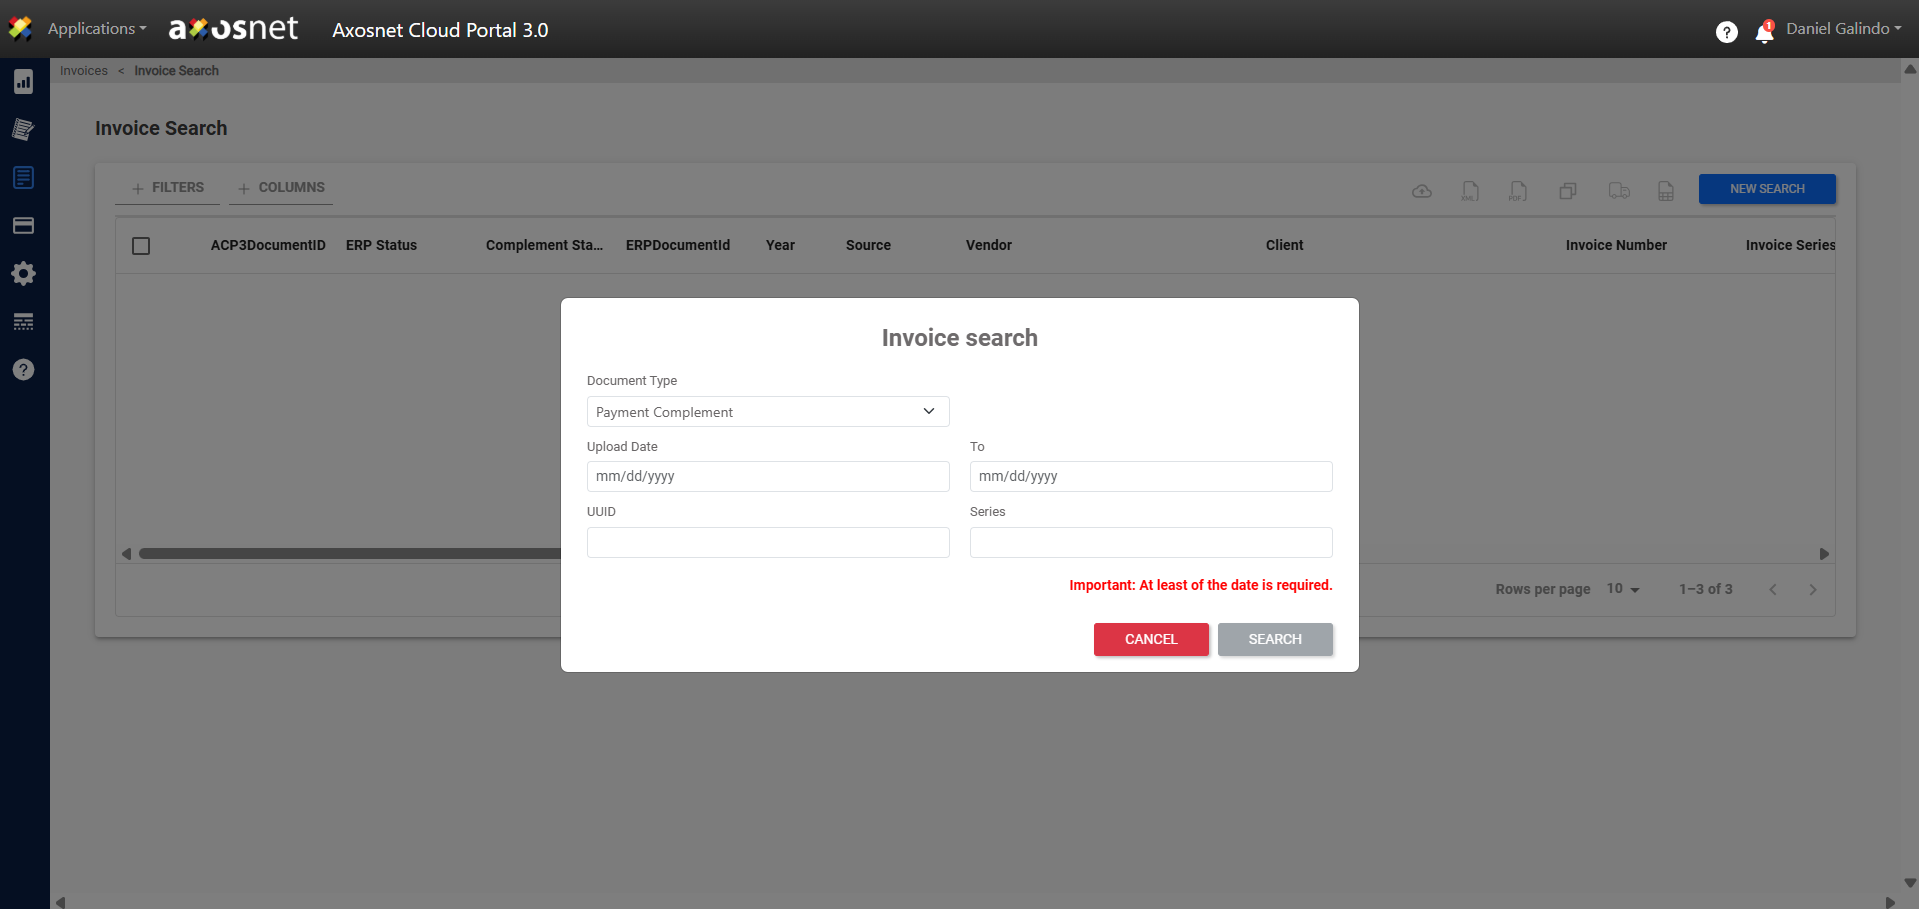The image size is (1919, 909).
Task: Sort by Client column header
Action: click(1284, 246)
